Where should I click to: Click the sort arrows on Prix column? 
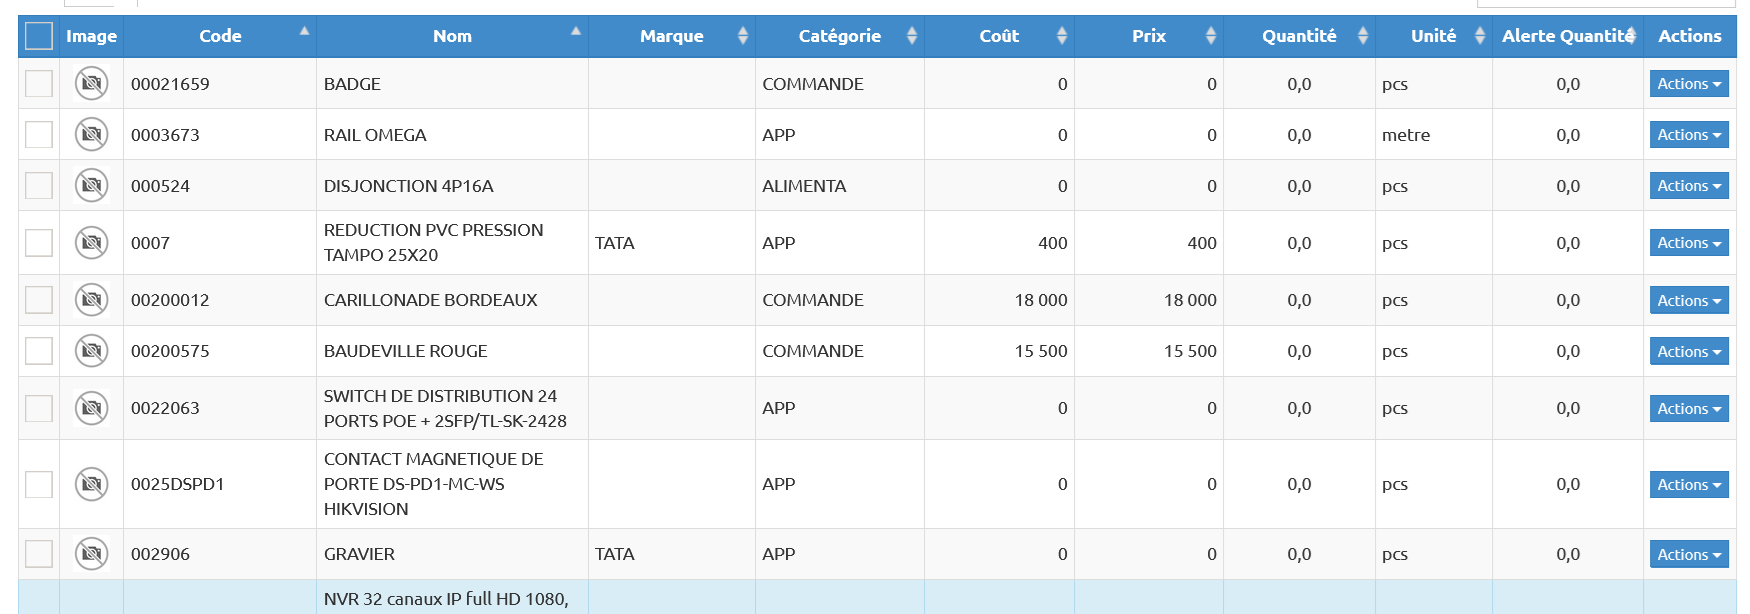(x=1210, y=36)
